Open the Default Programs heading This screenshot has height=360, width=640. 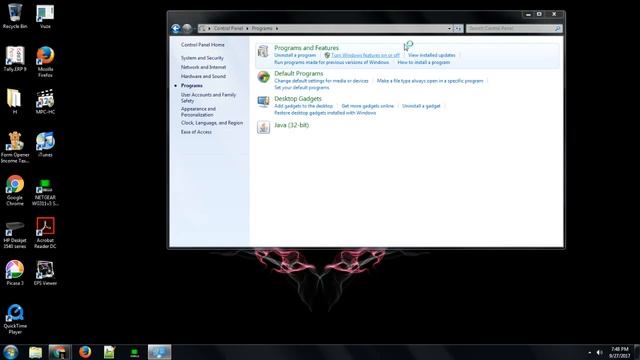coord(298,73)
